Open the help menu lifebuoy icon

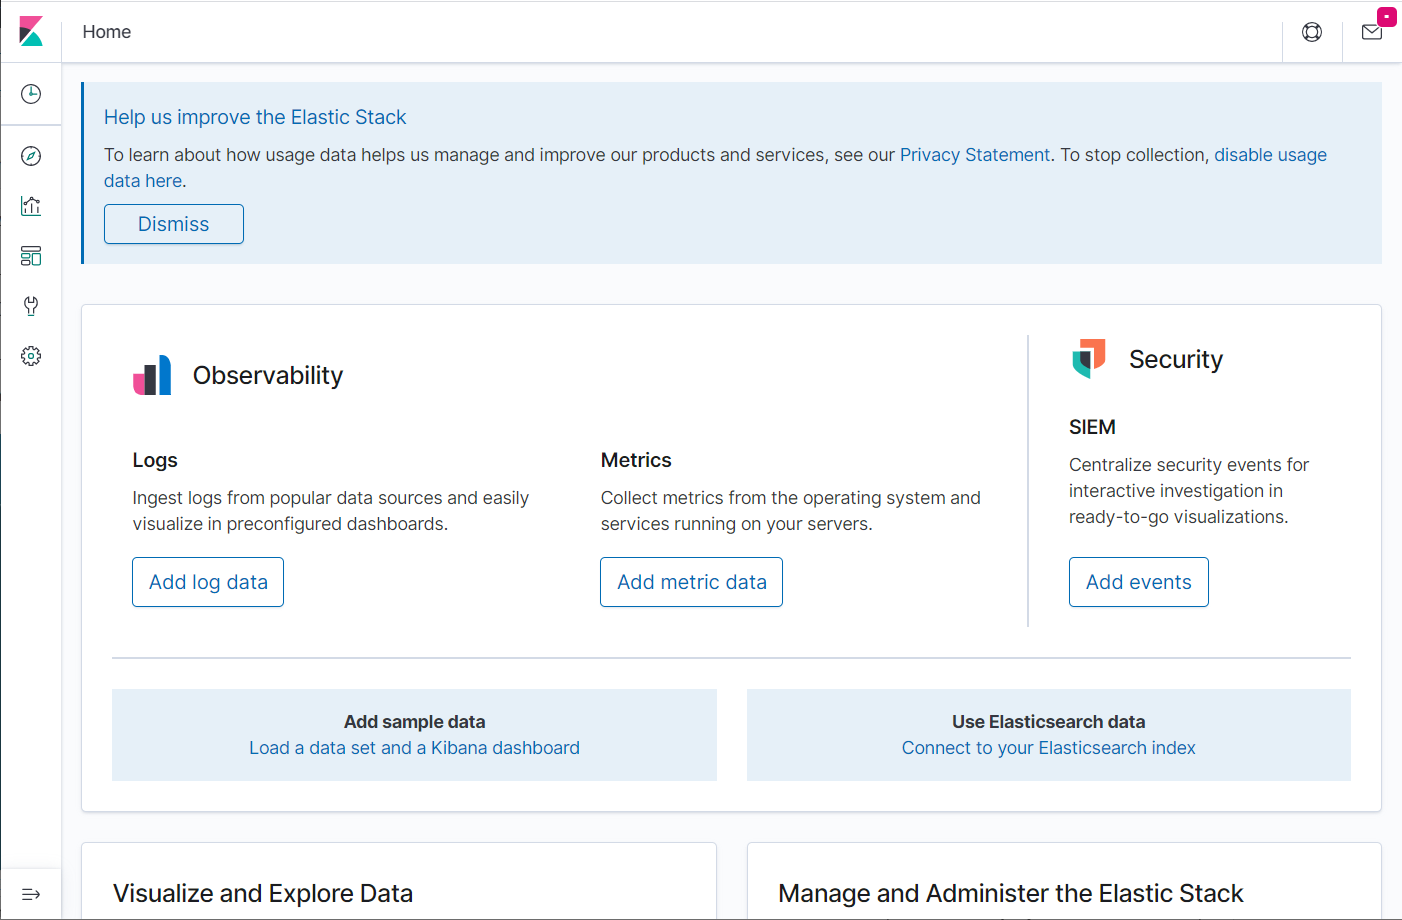[1312, 32]
